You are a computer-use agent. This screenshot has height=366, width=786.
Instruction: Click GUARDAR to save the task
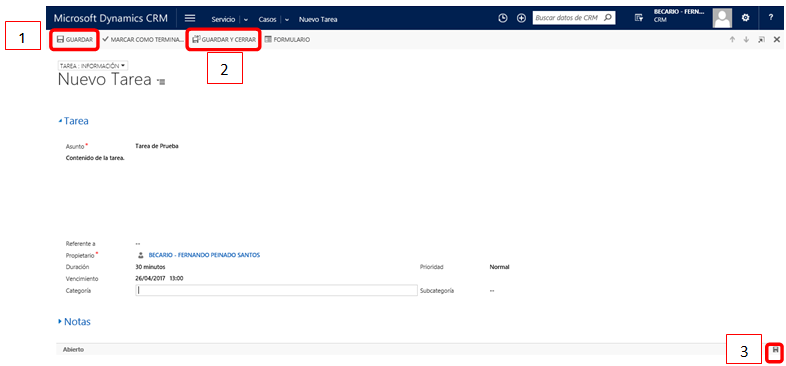[x=75, y=40]
